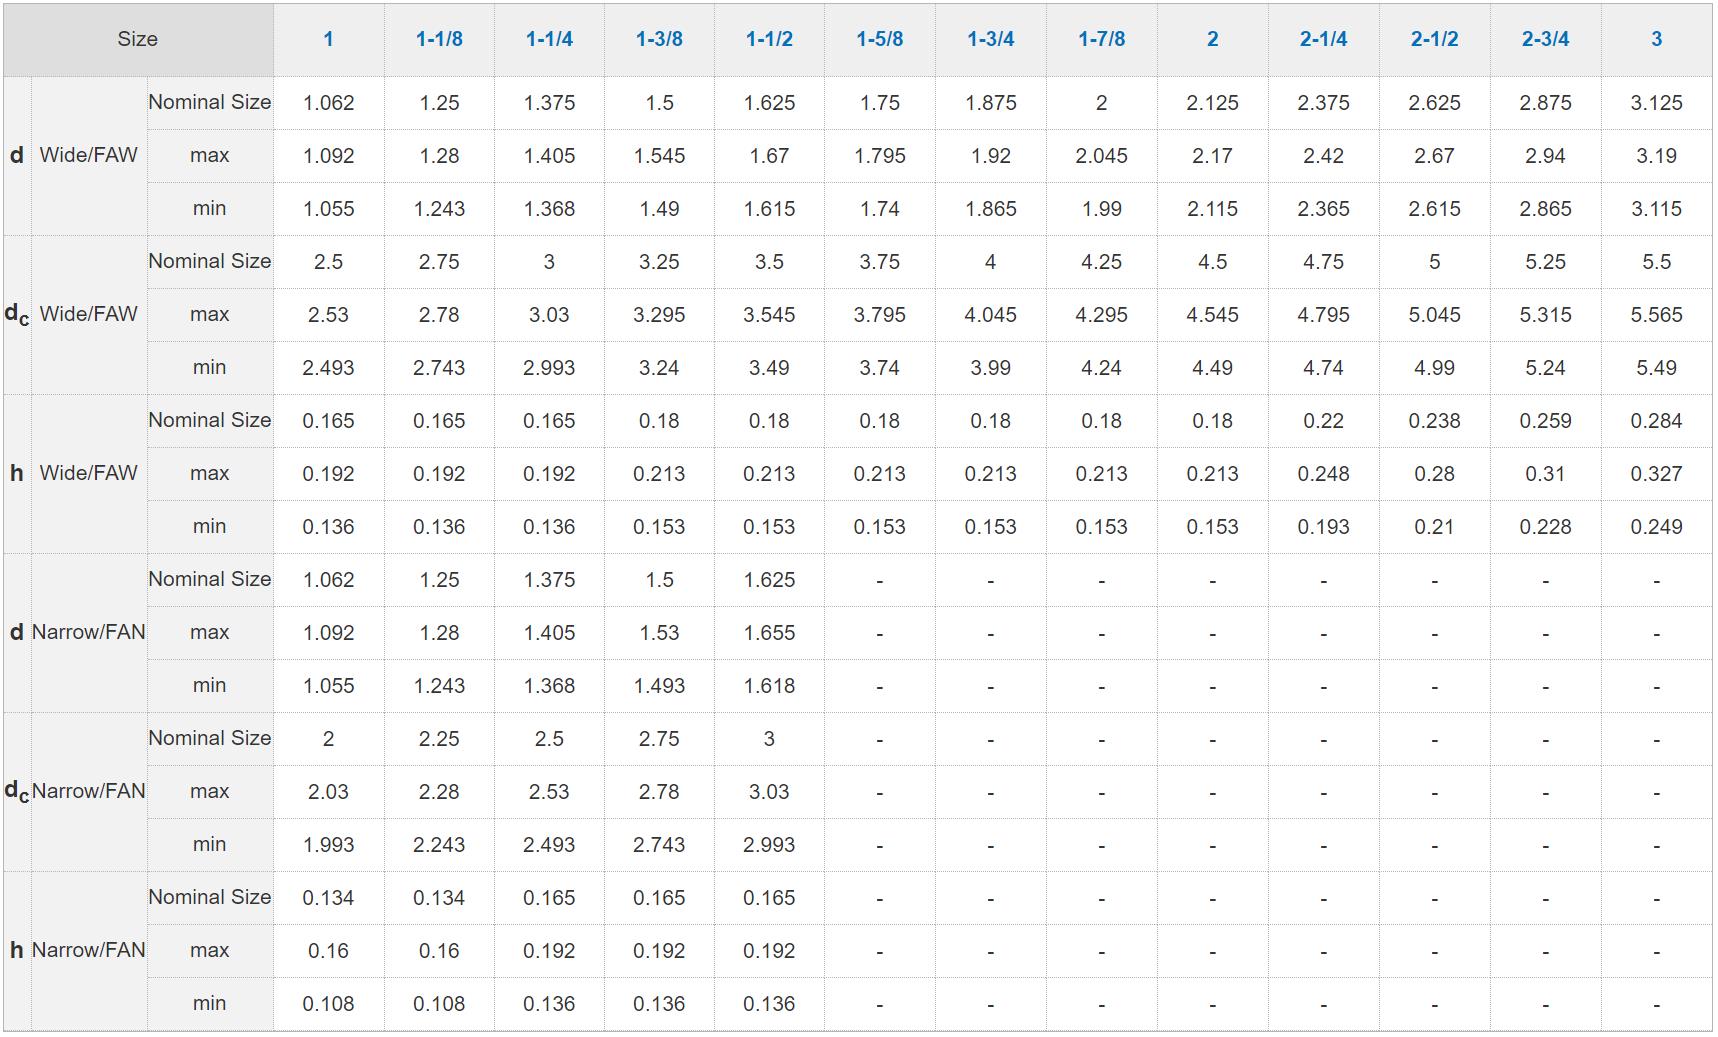Select the 2-1/4 size link

1323,39
